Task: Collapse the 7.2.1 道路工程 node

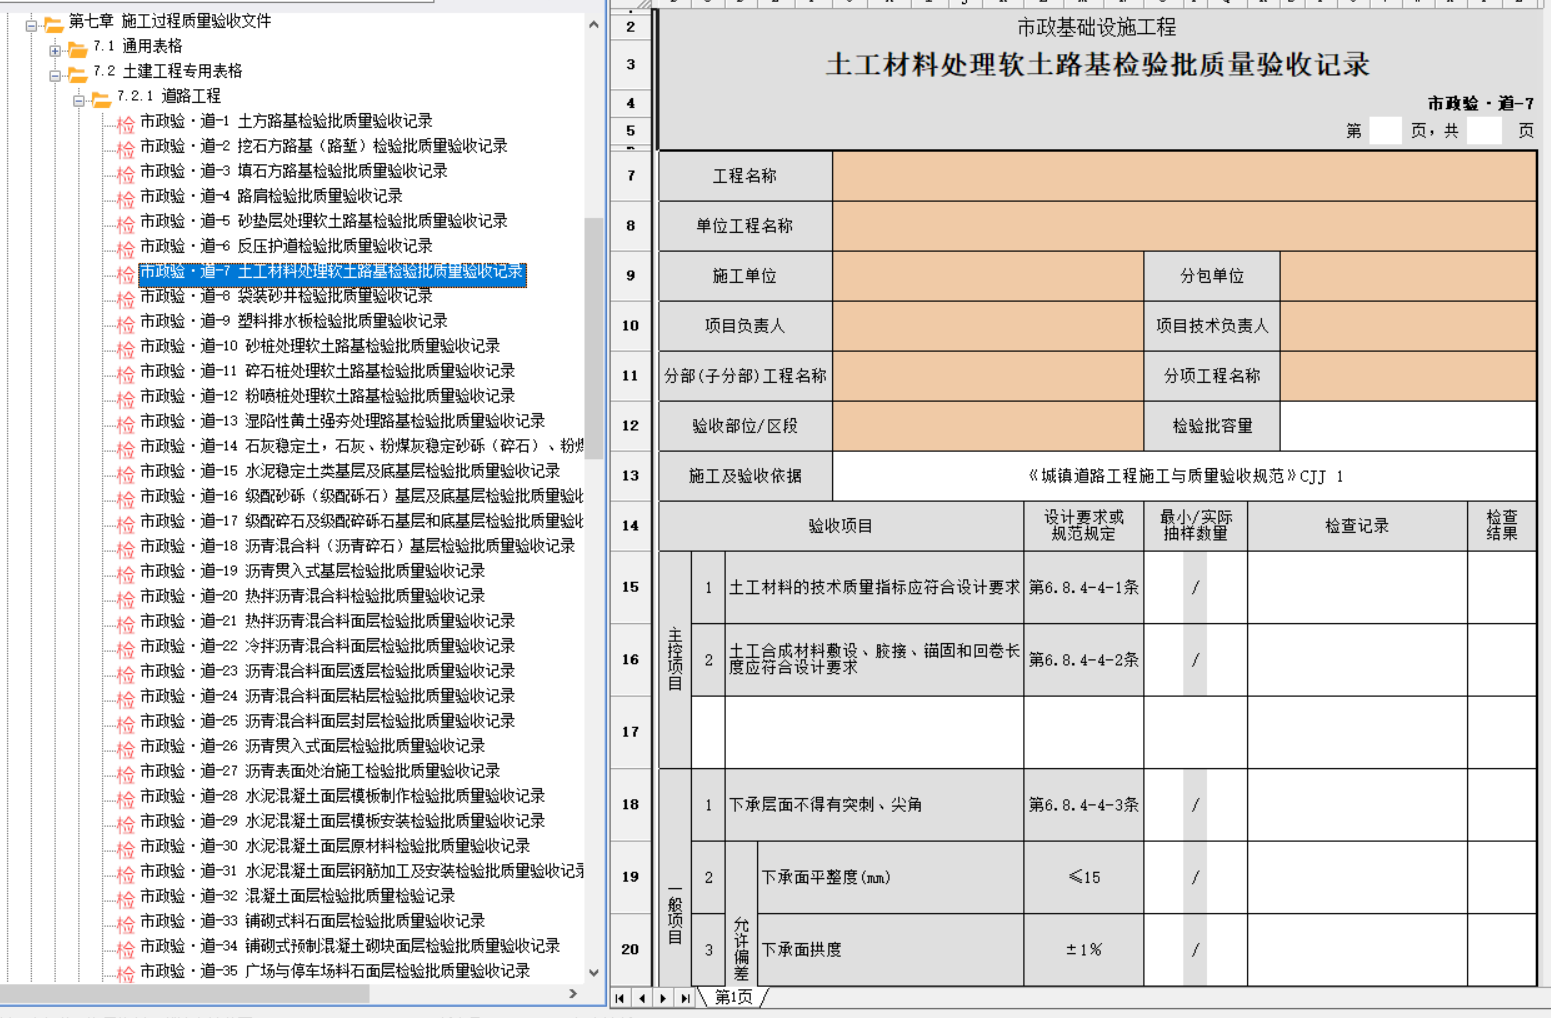Action: point(79,99)
